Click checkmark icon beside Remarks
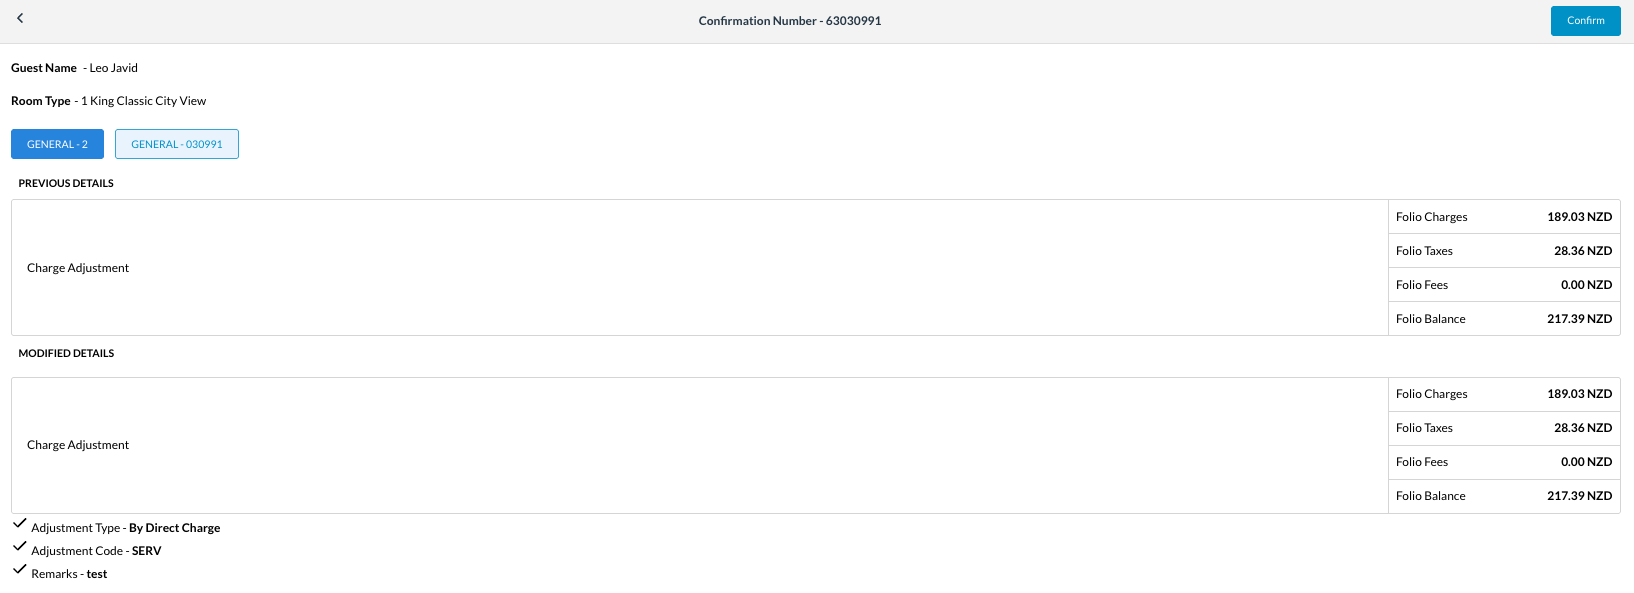This screenshot has height=593, width=1634. [x=19, y=569]
